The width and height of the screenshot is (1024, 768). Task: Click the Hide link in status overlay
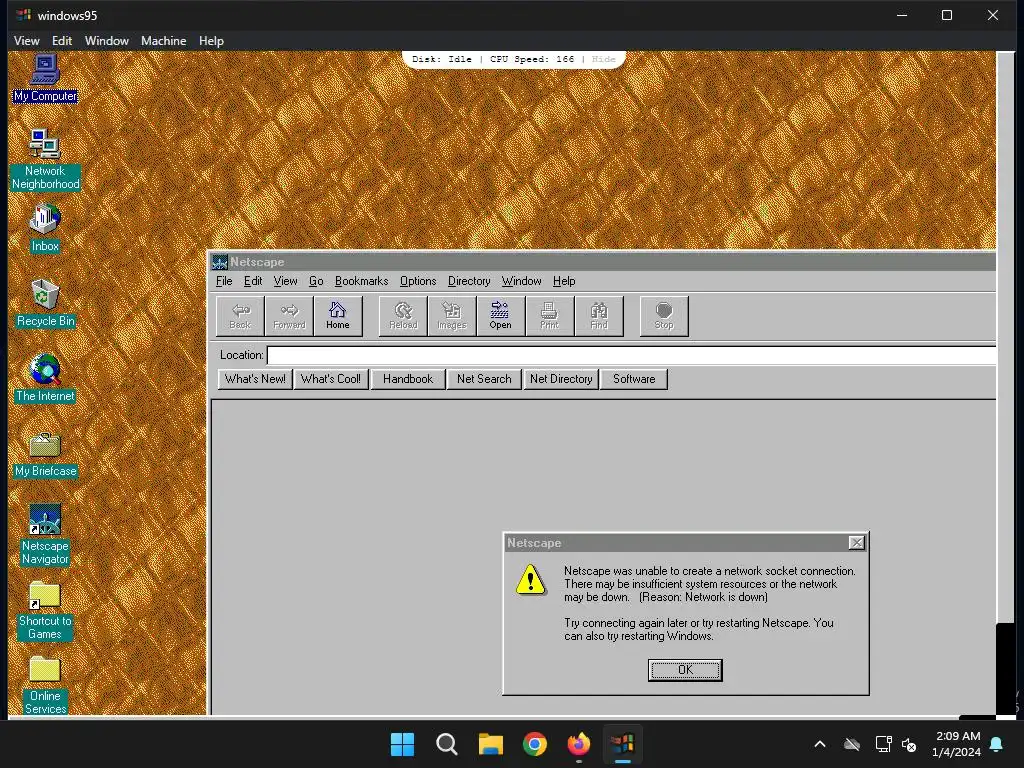(603, 59)
